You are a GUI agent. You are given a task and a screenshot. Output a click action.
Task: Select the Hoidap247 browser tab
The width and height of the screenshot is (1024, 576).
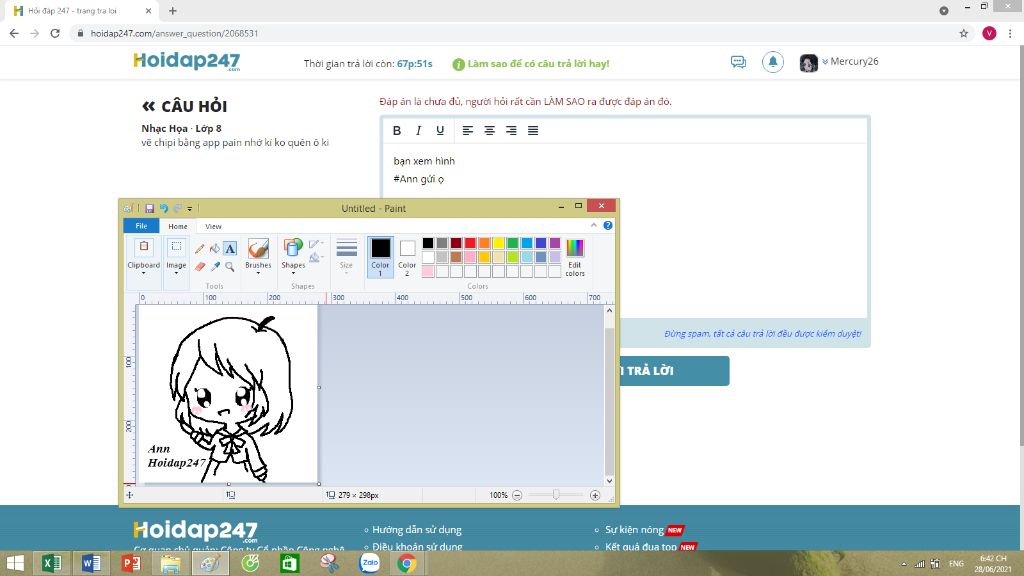point(82,11)
